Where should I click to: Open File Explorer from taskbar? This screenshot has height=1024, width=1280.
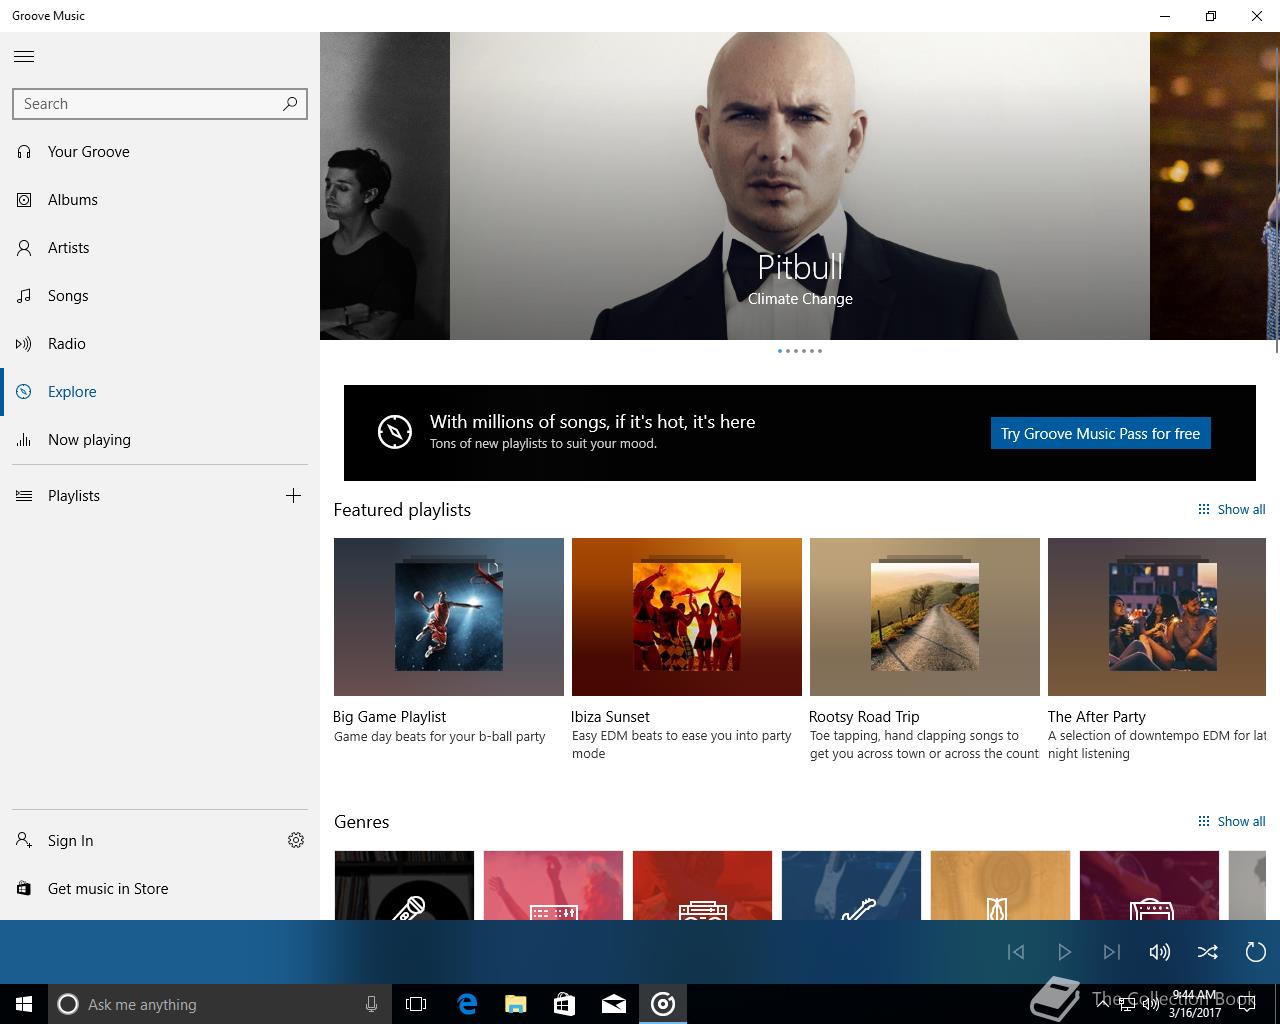[x=516, y=1004]
